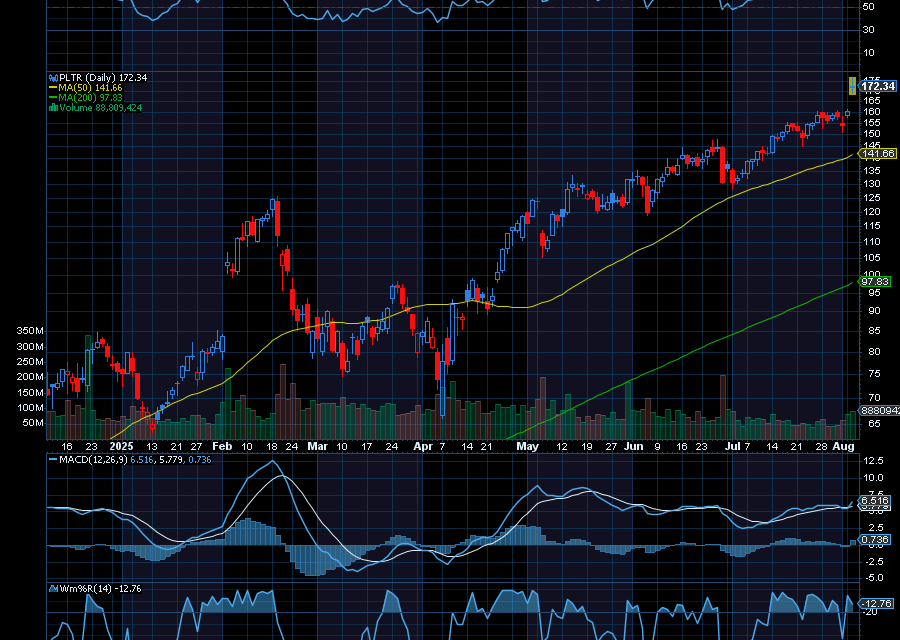Select the MACD(12,26,9) indicator label
Image resolution: width=900 pixels, height=640 pixels.
coord(94,460)
